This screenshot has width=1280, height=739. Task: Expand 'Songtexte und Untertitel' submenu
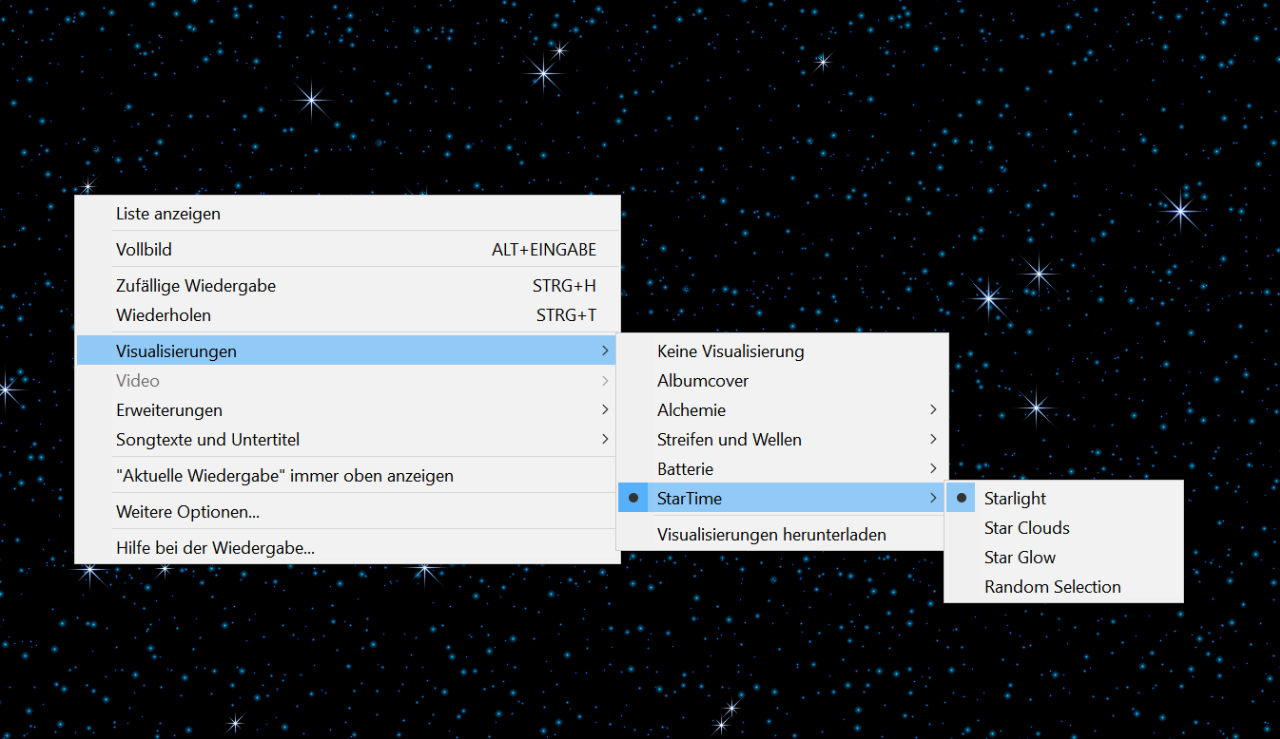point(347,439)
